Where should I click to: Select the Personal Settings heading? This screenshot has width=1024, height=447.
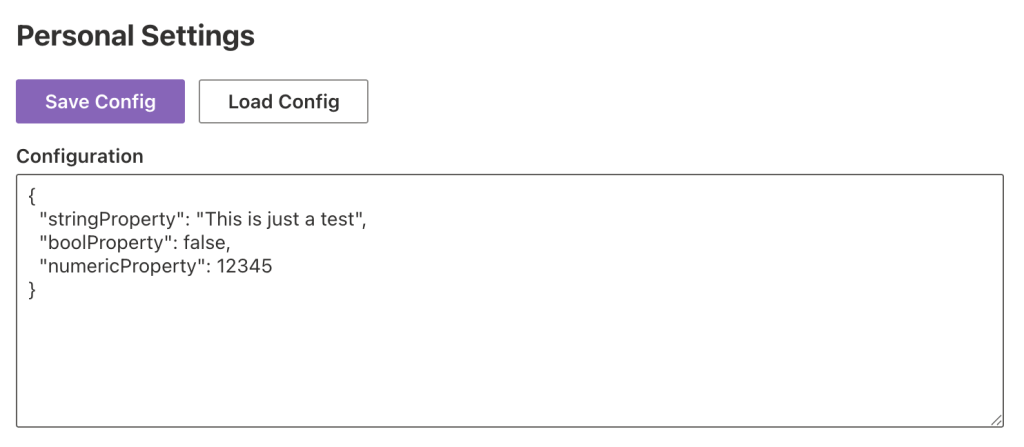[x=136, y=37]
